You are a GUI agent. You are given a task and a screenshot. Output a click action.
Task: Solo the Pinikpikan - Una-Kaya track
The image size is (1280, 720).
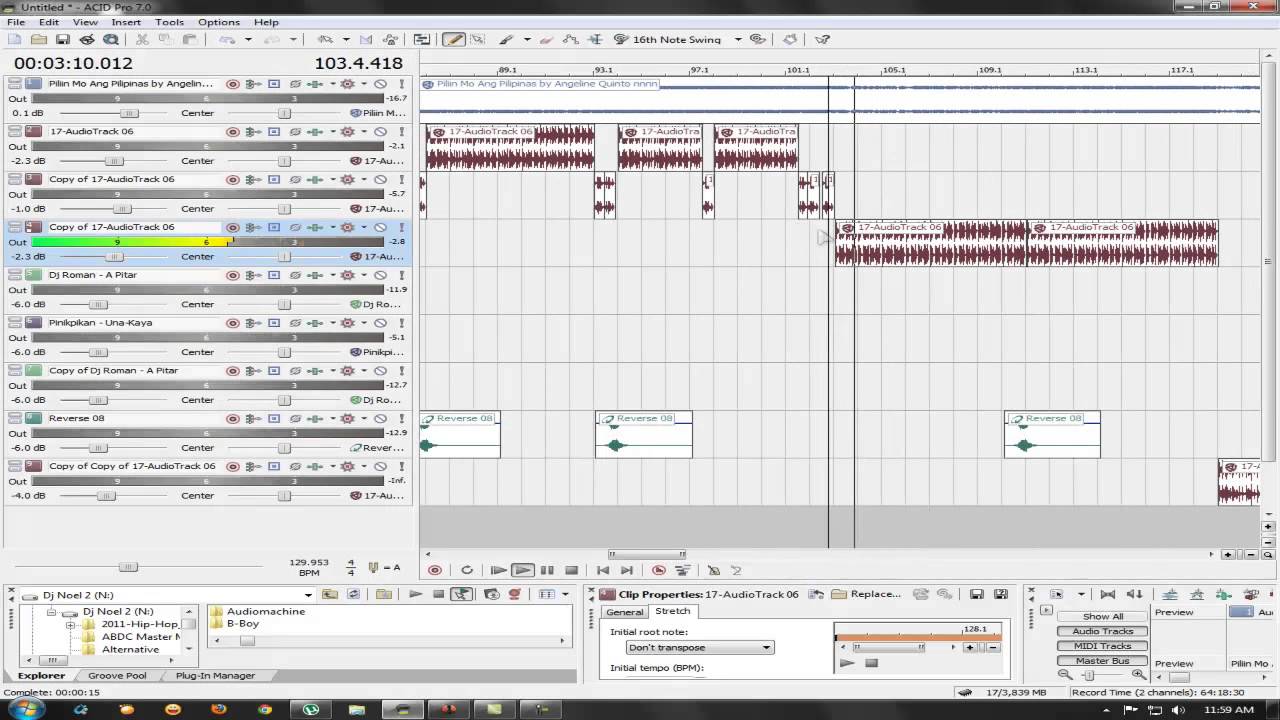(x=401, y=323)
